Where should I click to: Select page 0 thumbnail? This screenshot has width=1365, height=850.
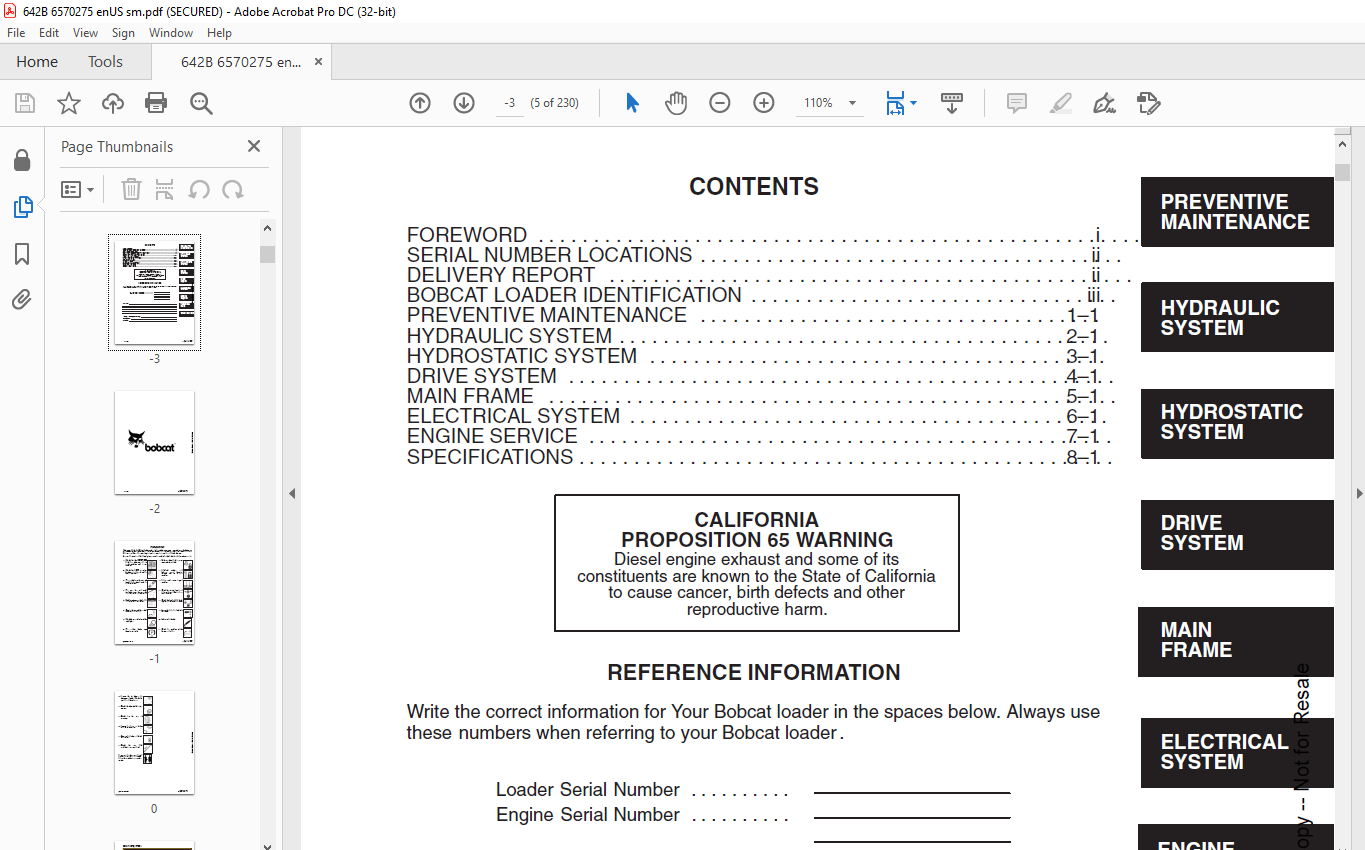coord(154,743)
